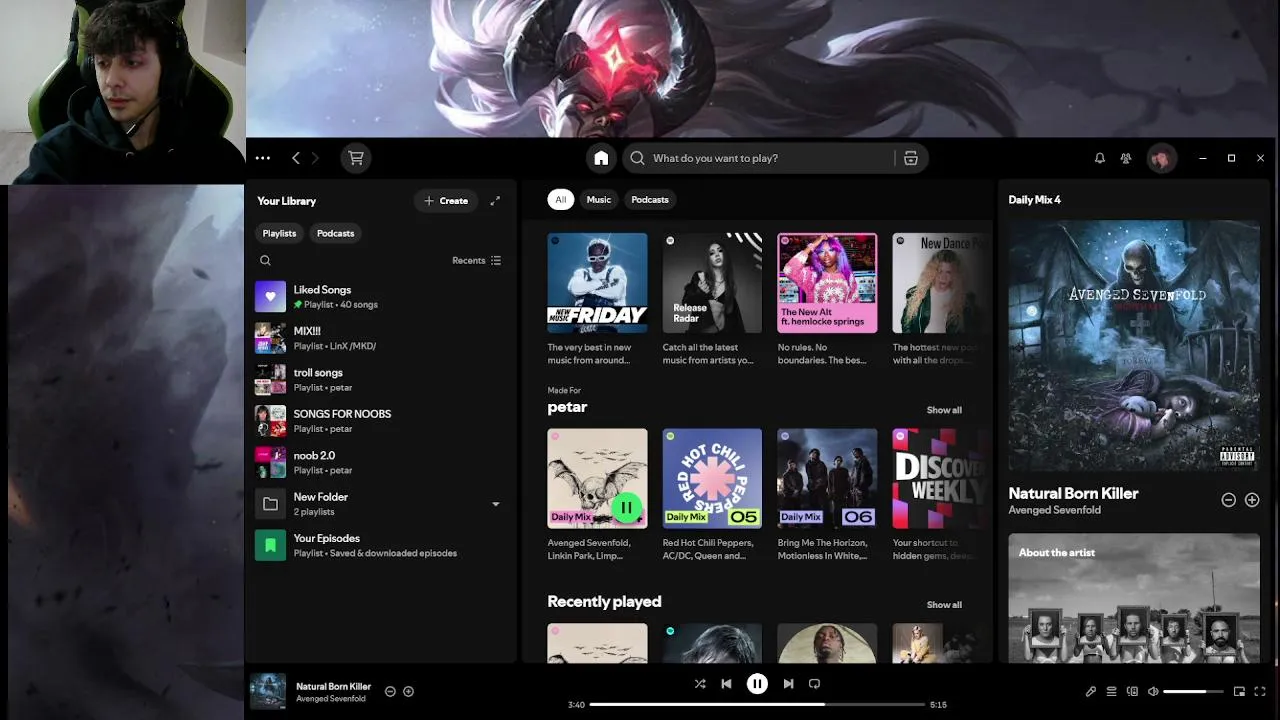Image resolution: width=1280 pixels, height=720 pixels.
Task: Enter full screen with the expand icon
Action: 1259,691
